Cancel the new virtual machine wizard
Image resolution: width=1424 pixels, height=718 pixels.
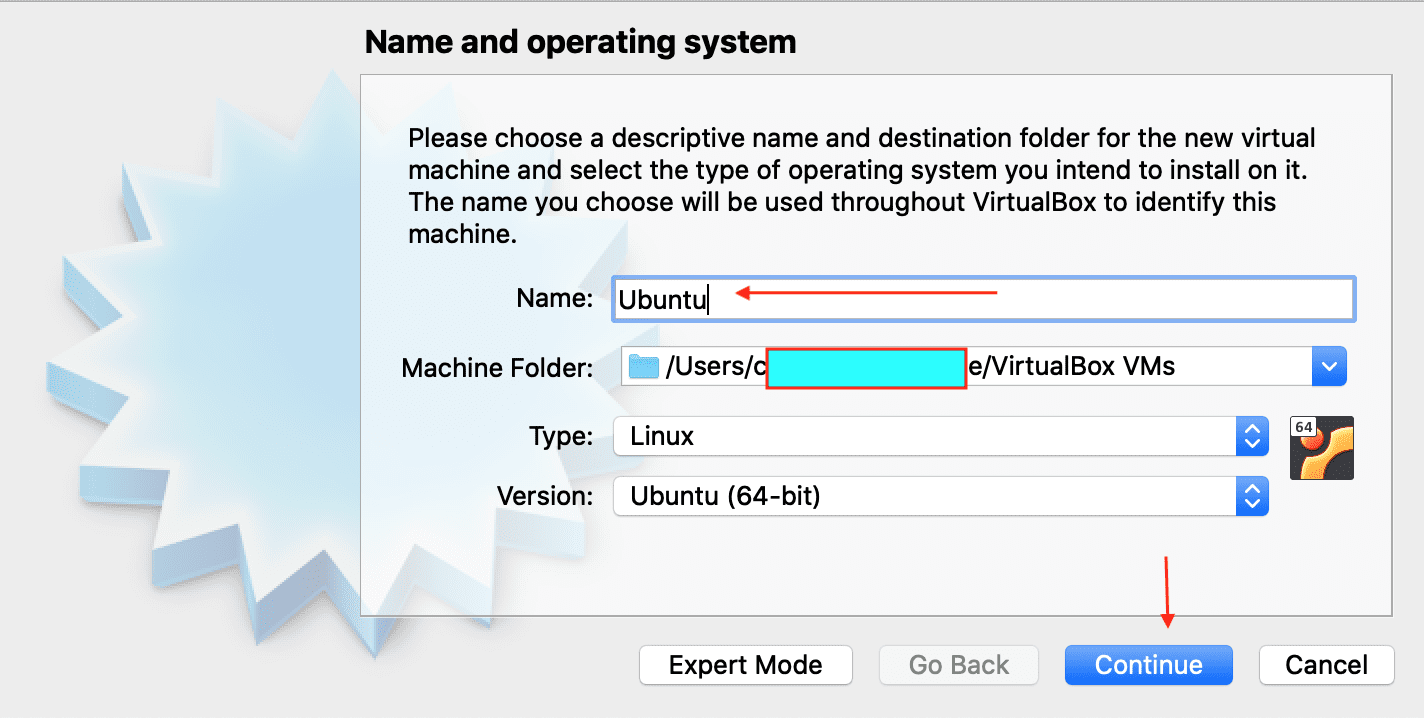pyautogui.click(x=1326, y=665)
